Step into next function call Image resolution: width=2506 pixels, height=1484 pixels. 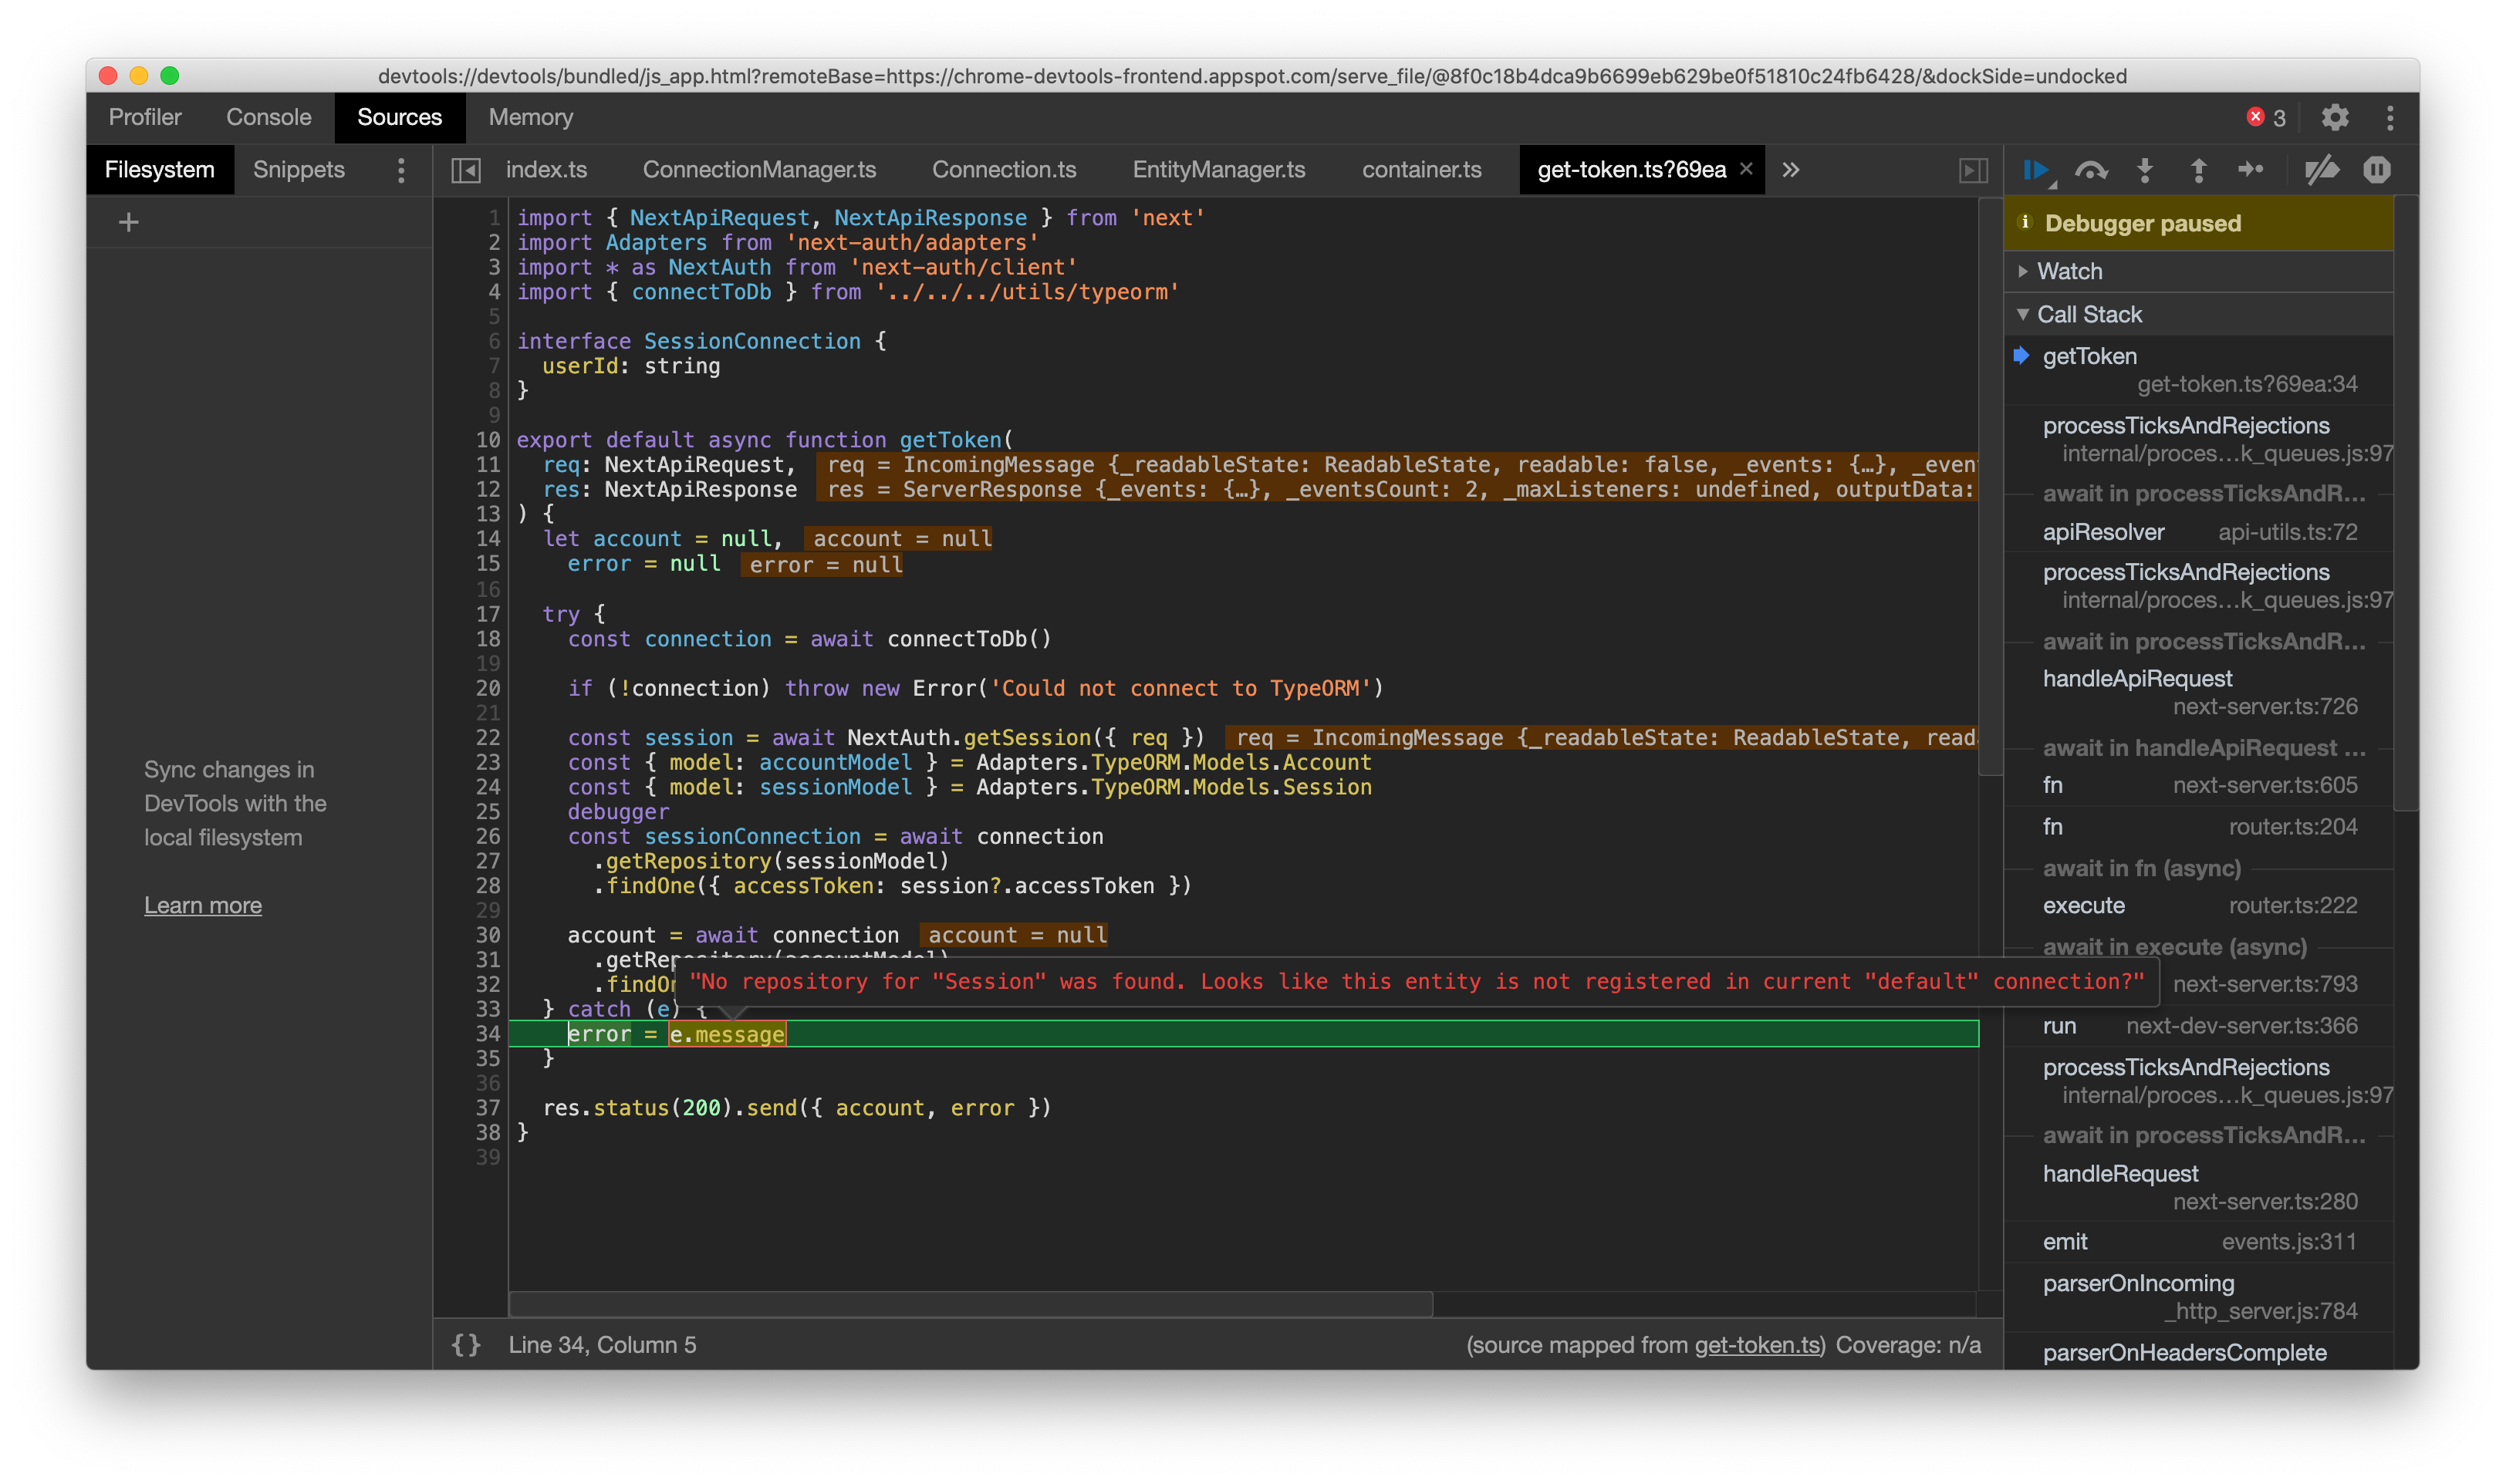(2145, 170)
